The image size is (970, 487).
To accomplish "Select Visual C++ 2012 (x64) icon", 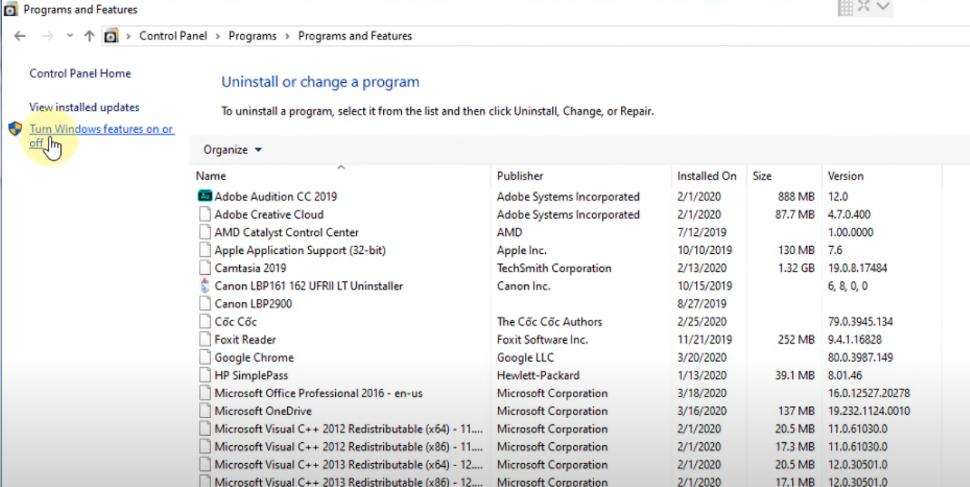I will (x=205, y=429).
